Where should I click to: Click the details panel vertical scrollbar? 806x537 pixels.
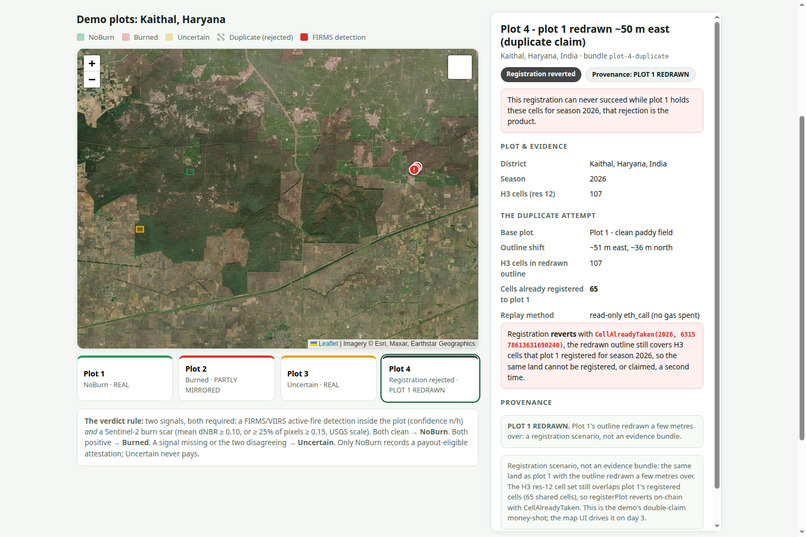pyautogui.click(x=717, y=254)
